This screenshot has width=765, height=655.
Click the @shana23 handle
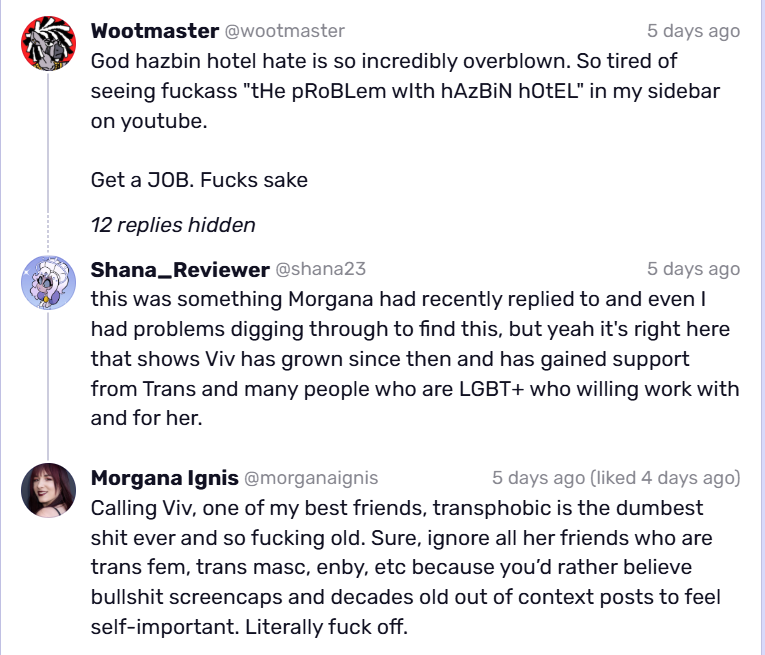click(x=321, y=269)
